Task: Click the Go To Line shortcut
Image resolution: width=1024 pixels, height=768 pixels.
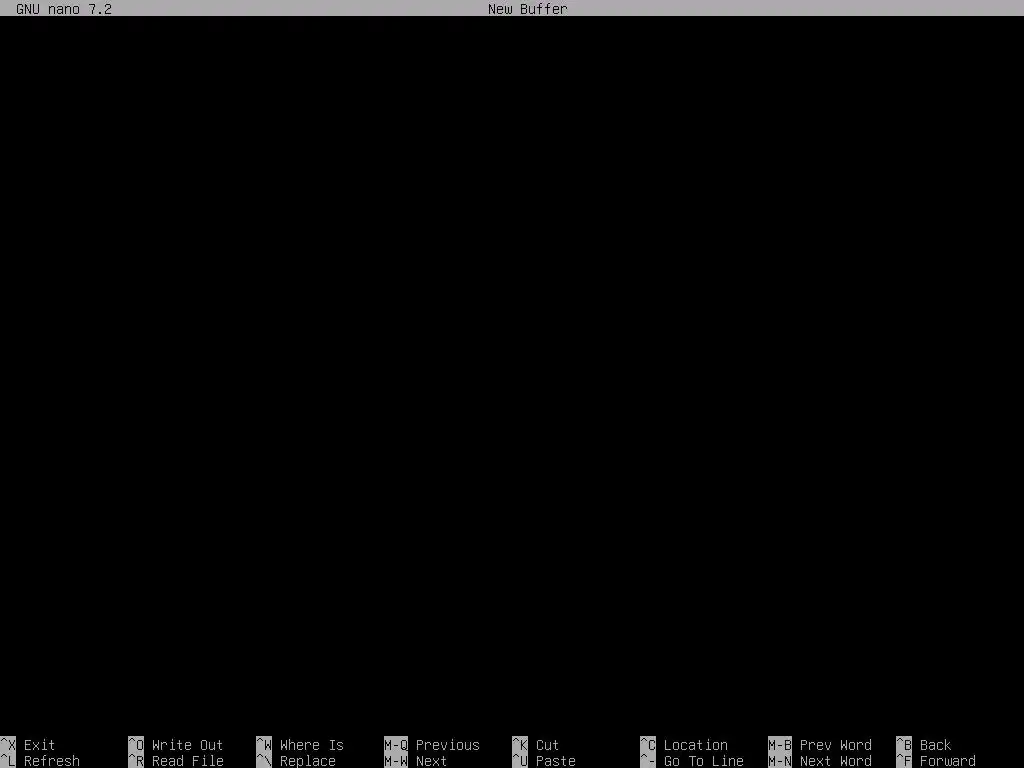Action: [x=692, y=761]
